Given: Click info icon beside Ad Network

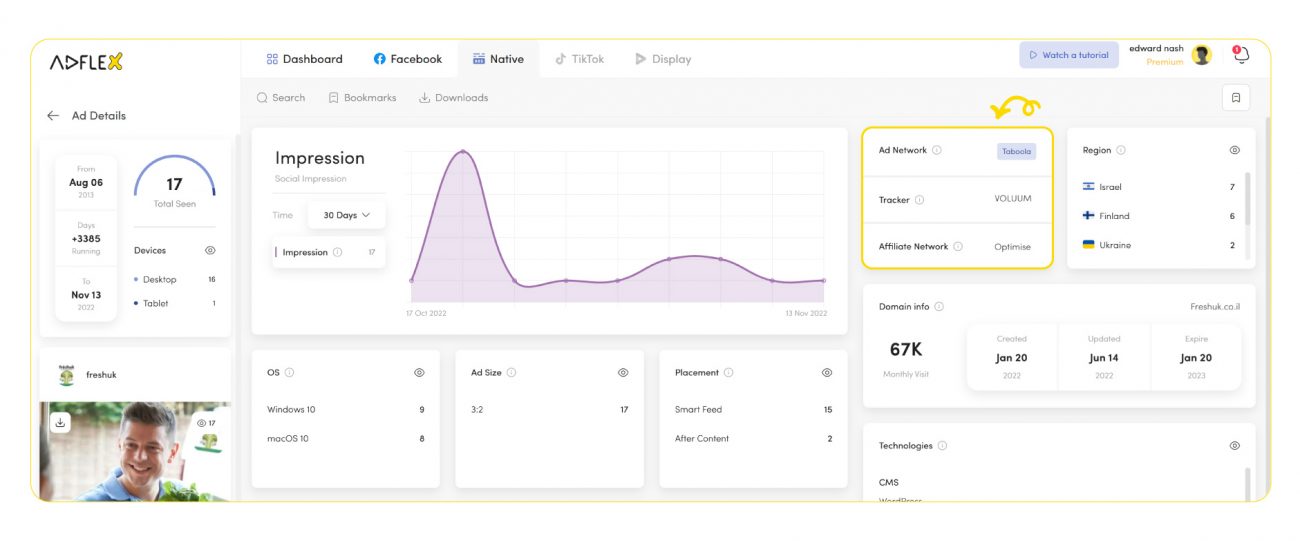Looking at the screenshot, I should click(937, 150).
